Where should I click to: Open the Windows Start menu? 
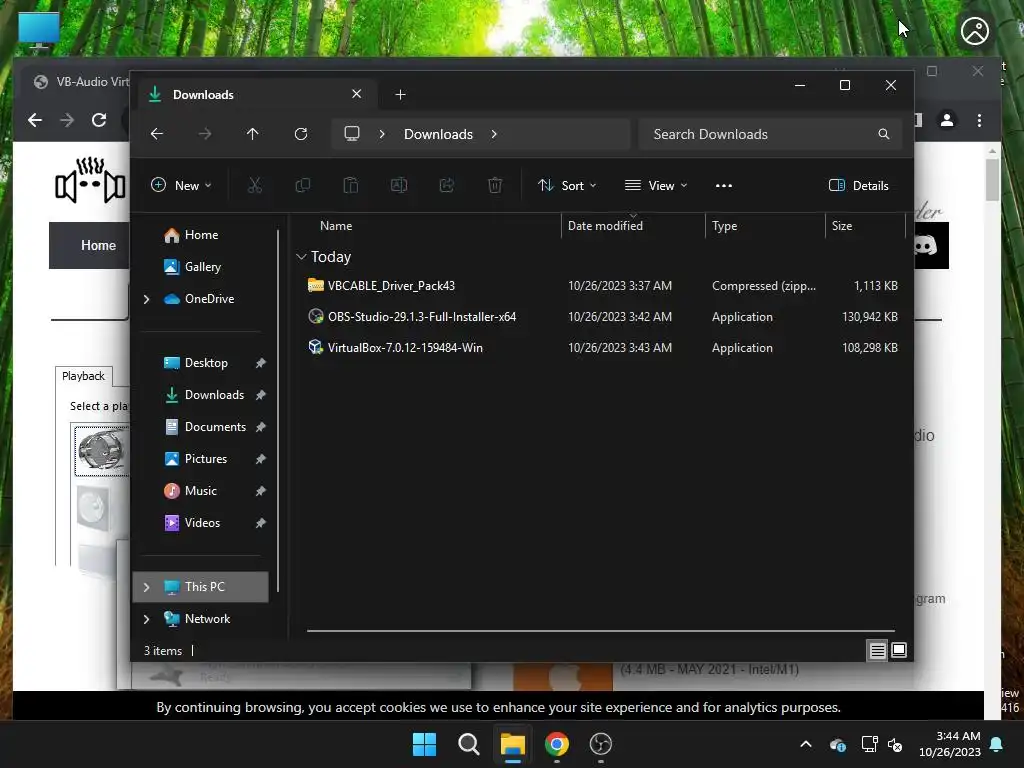[424, 744]
